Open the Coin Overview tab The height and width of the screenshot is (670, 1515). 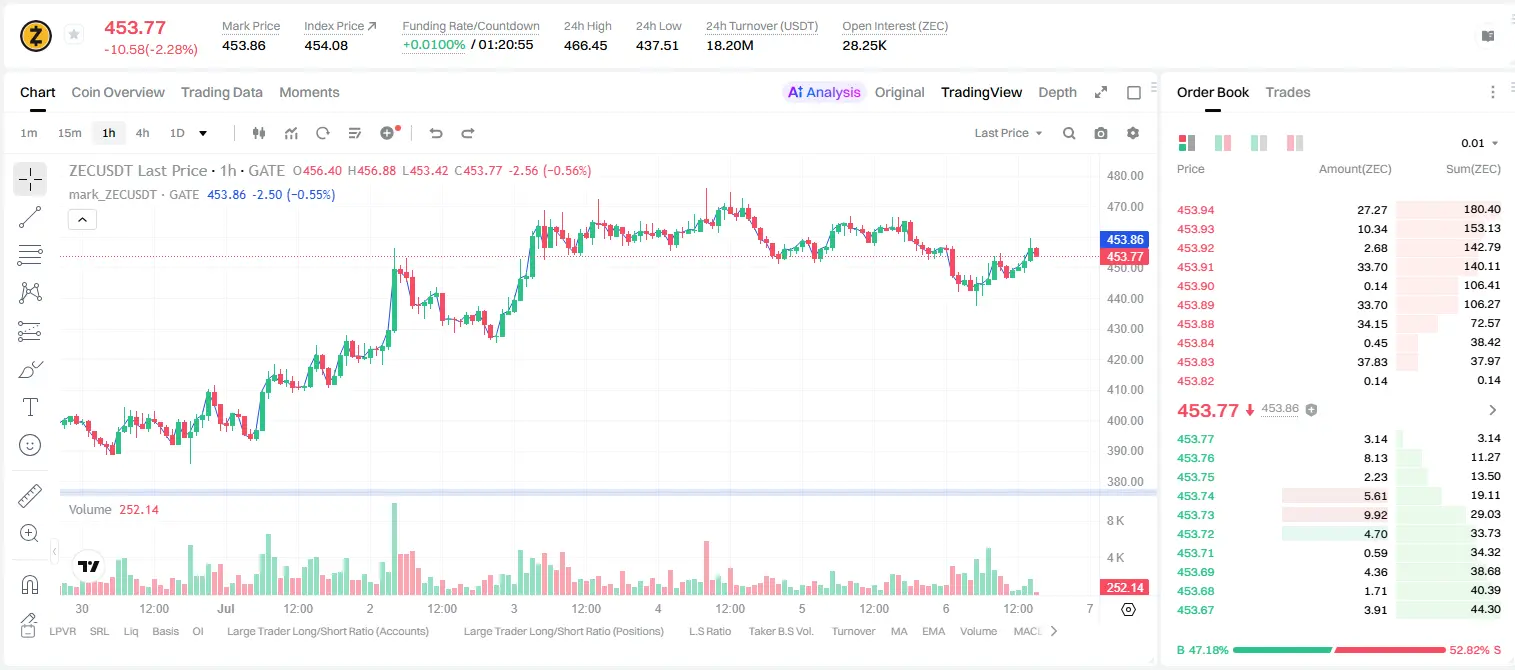pyautogui.click(x=118, y=92)
